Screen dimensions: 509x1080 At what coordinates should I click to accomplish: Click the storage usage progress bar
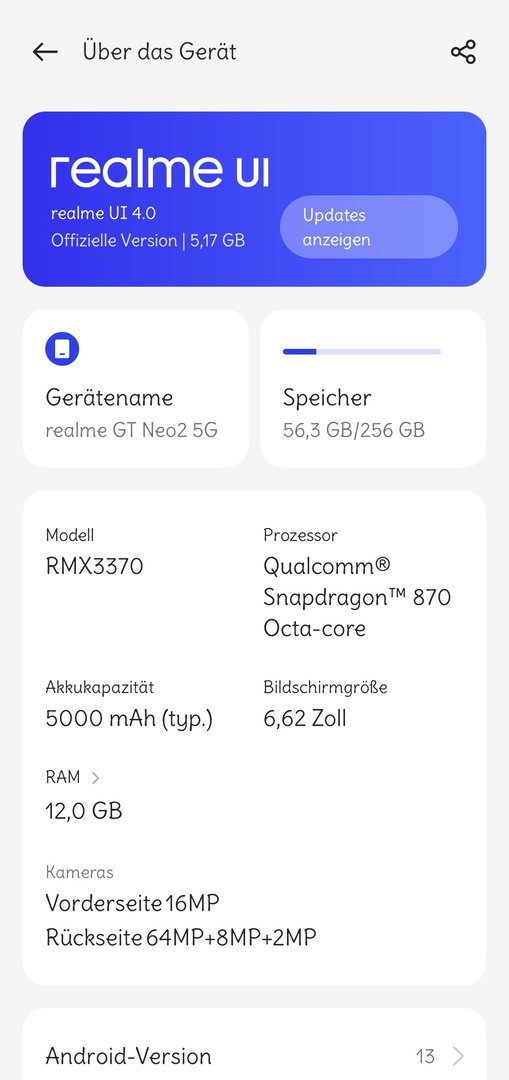pyautogui.click(x=362, y=351)
